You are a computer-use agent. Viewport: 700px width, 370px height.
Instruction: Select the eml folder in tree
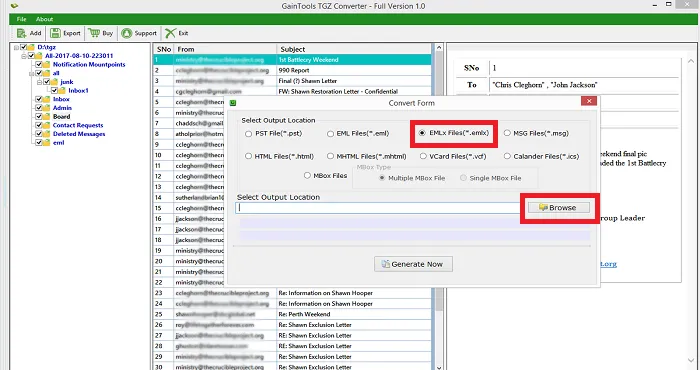(x=58, y=143)
